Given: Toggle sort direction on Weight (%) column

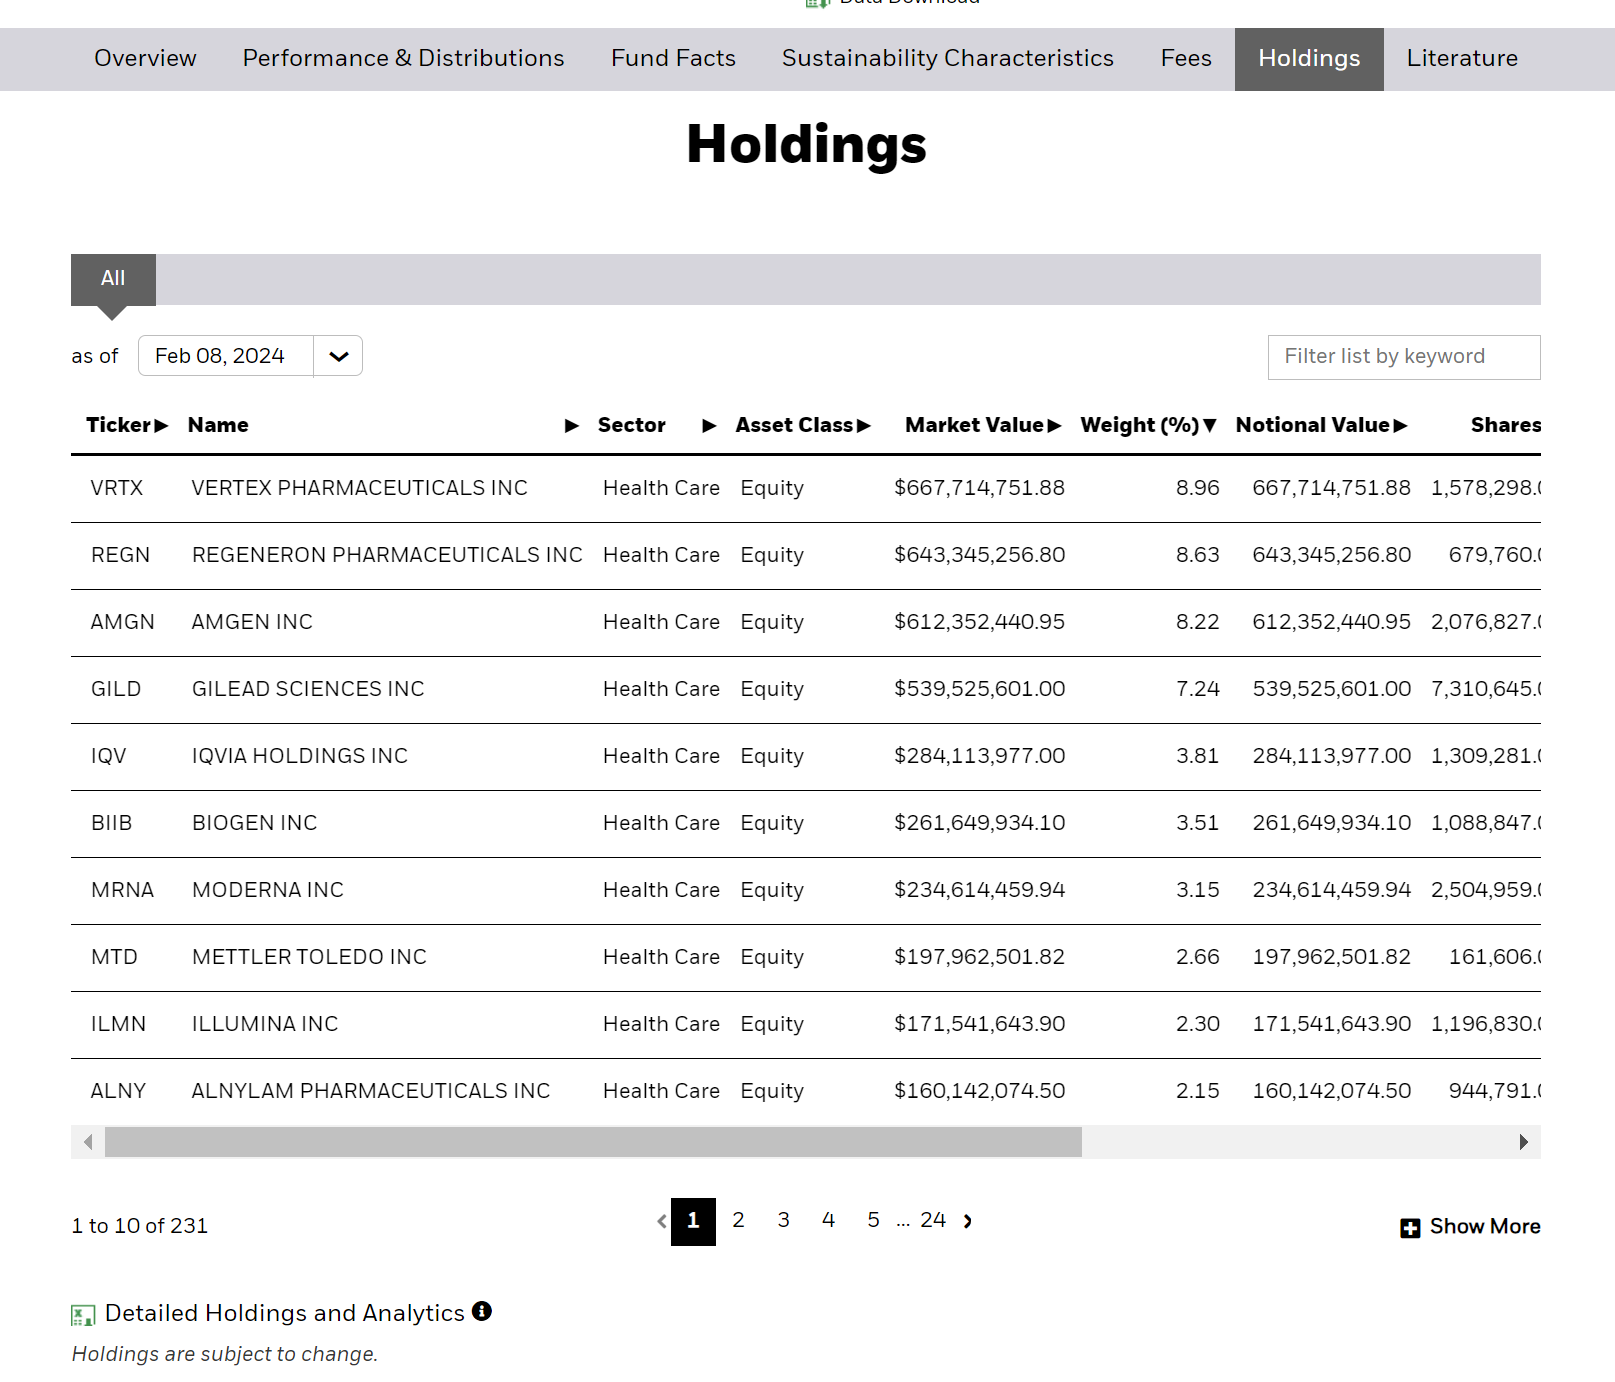Looking at the screenshot, I should point(1210,425).
